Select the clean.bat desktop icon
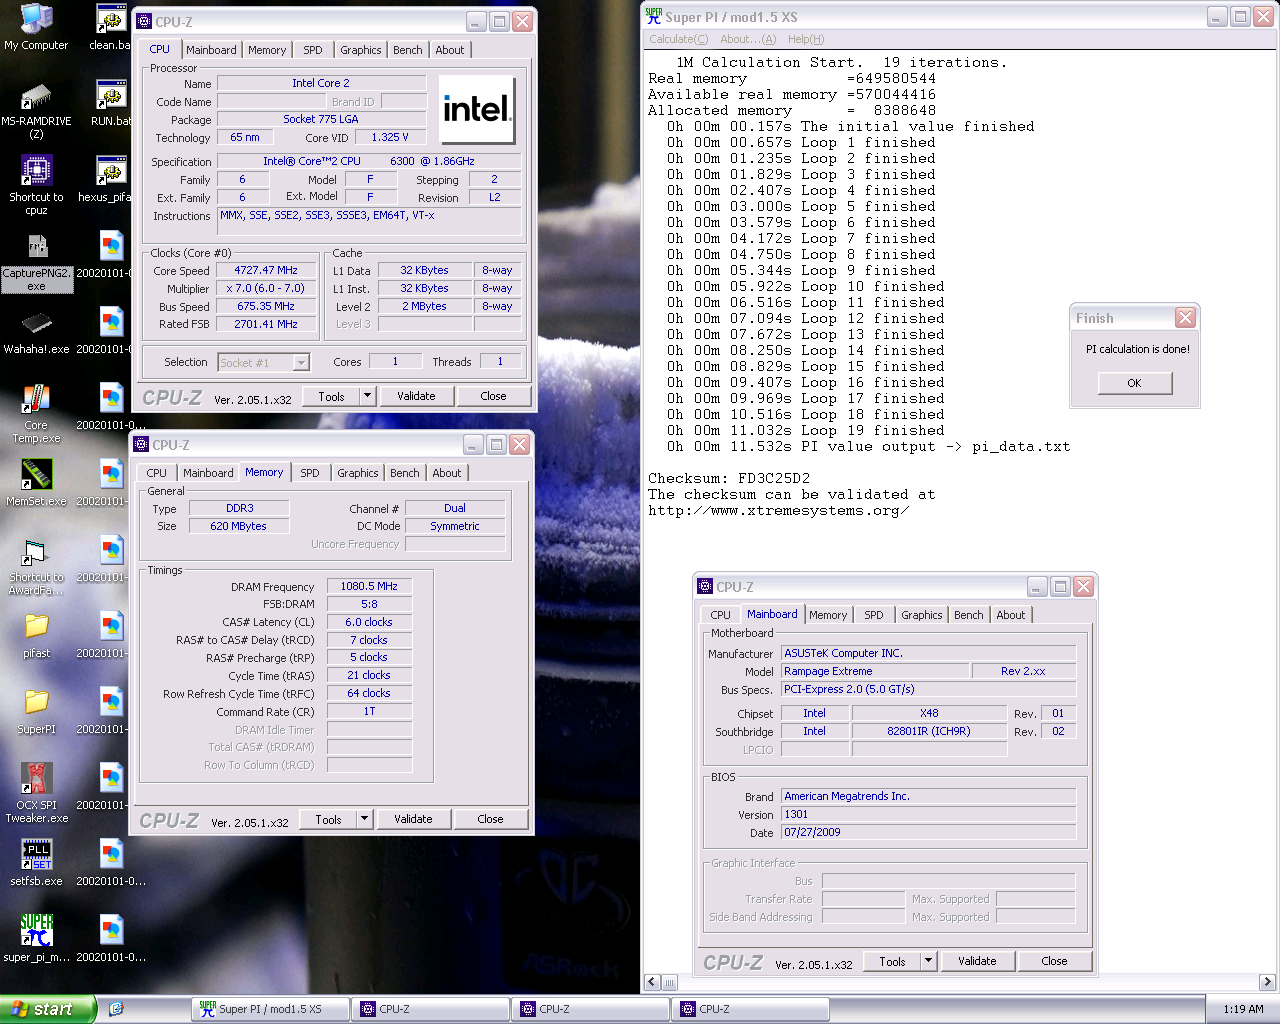The height and width of the screenshot is (1024, 1280). 110,27
